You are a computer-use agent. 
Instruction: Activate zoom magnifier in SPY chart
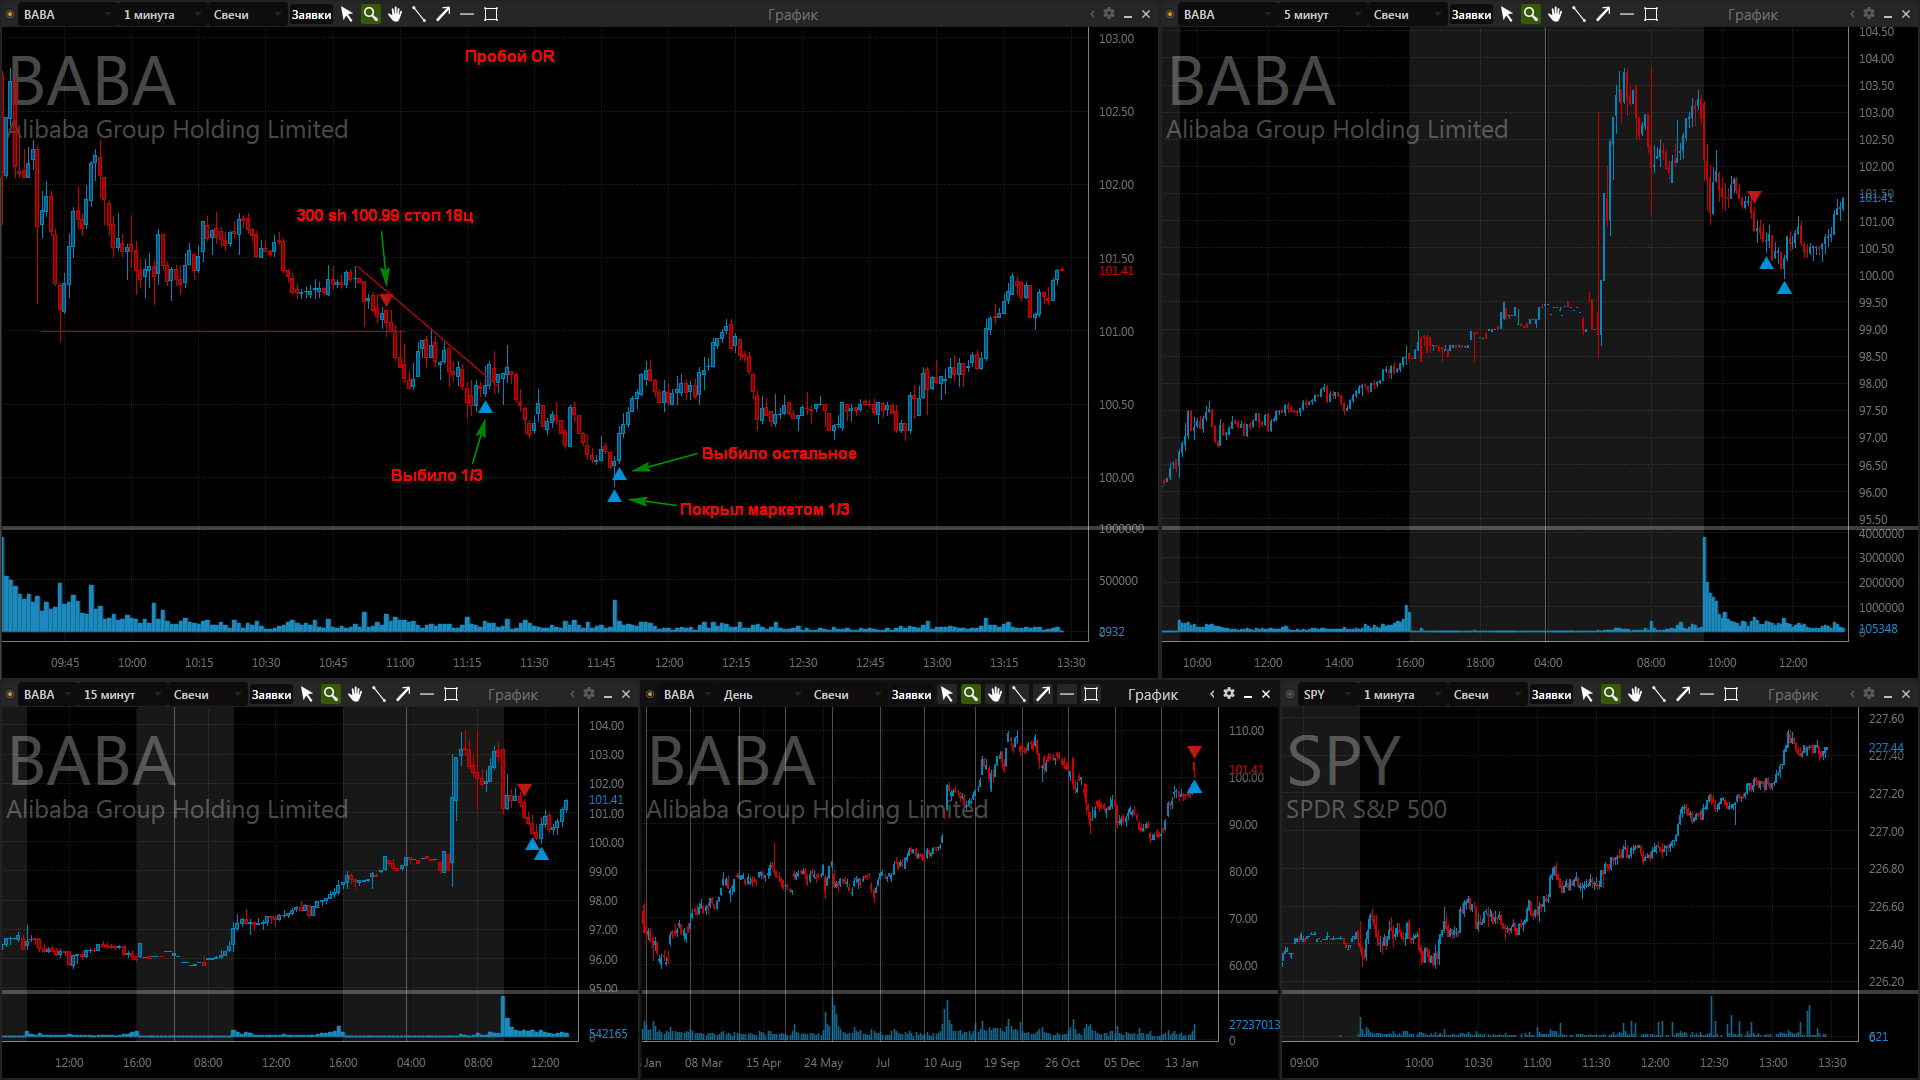click(1611, 694)
